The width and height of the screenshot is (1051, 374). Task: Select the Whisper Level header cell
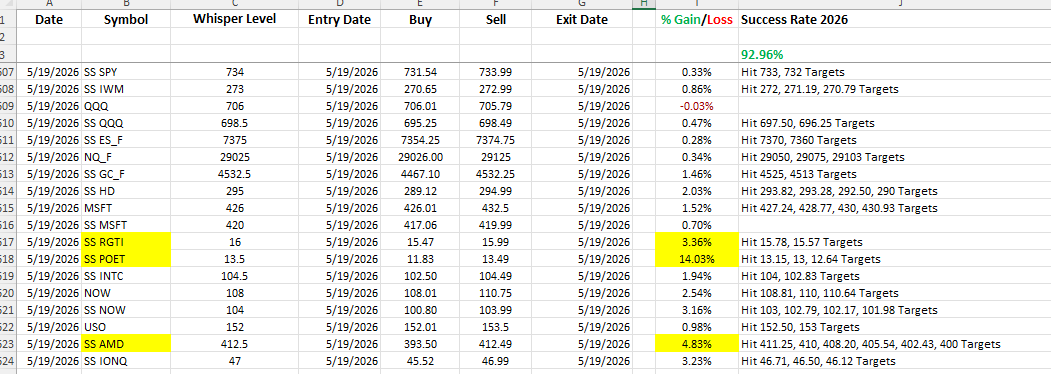pos(235,20)
